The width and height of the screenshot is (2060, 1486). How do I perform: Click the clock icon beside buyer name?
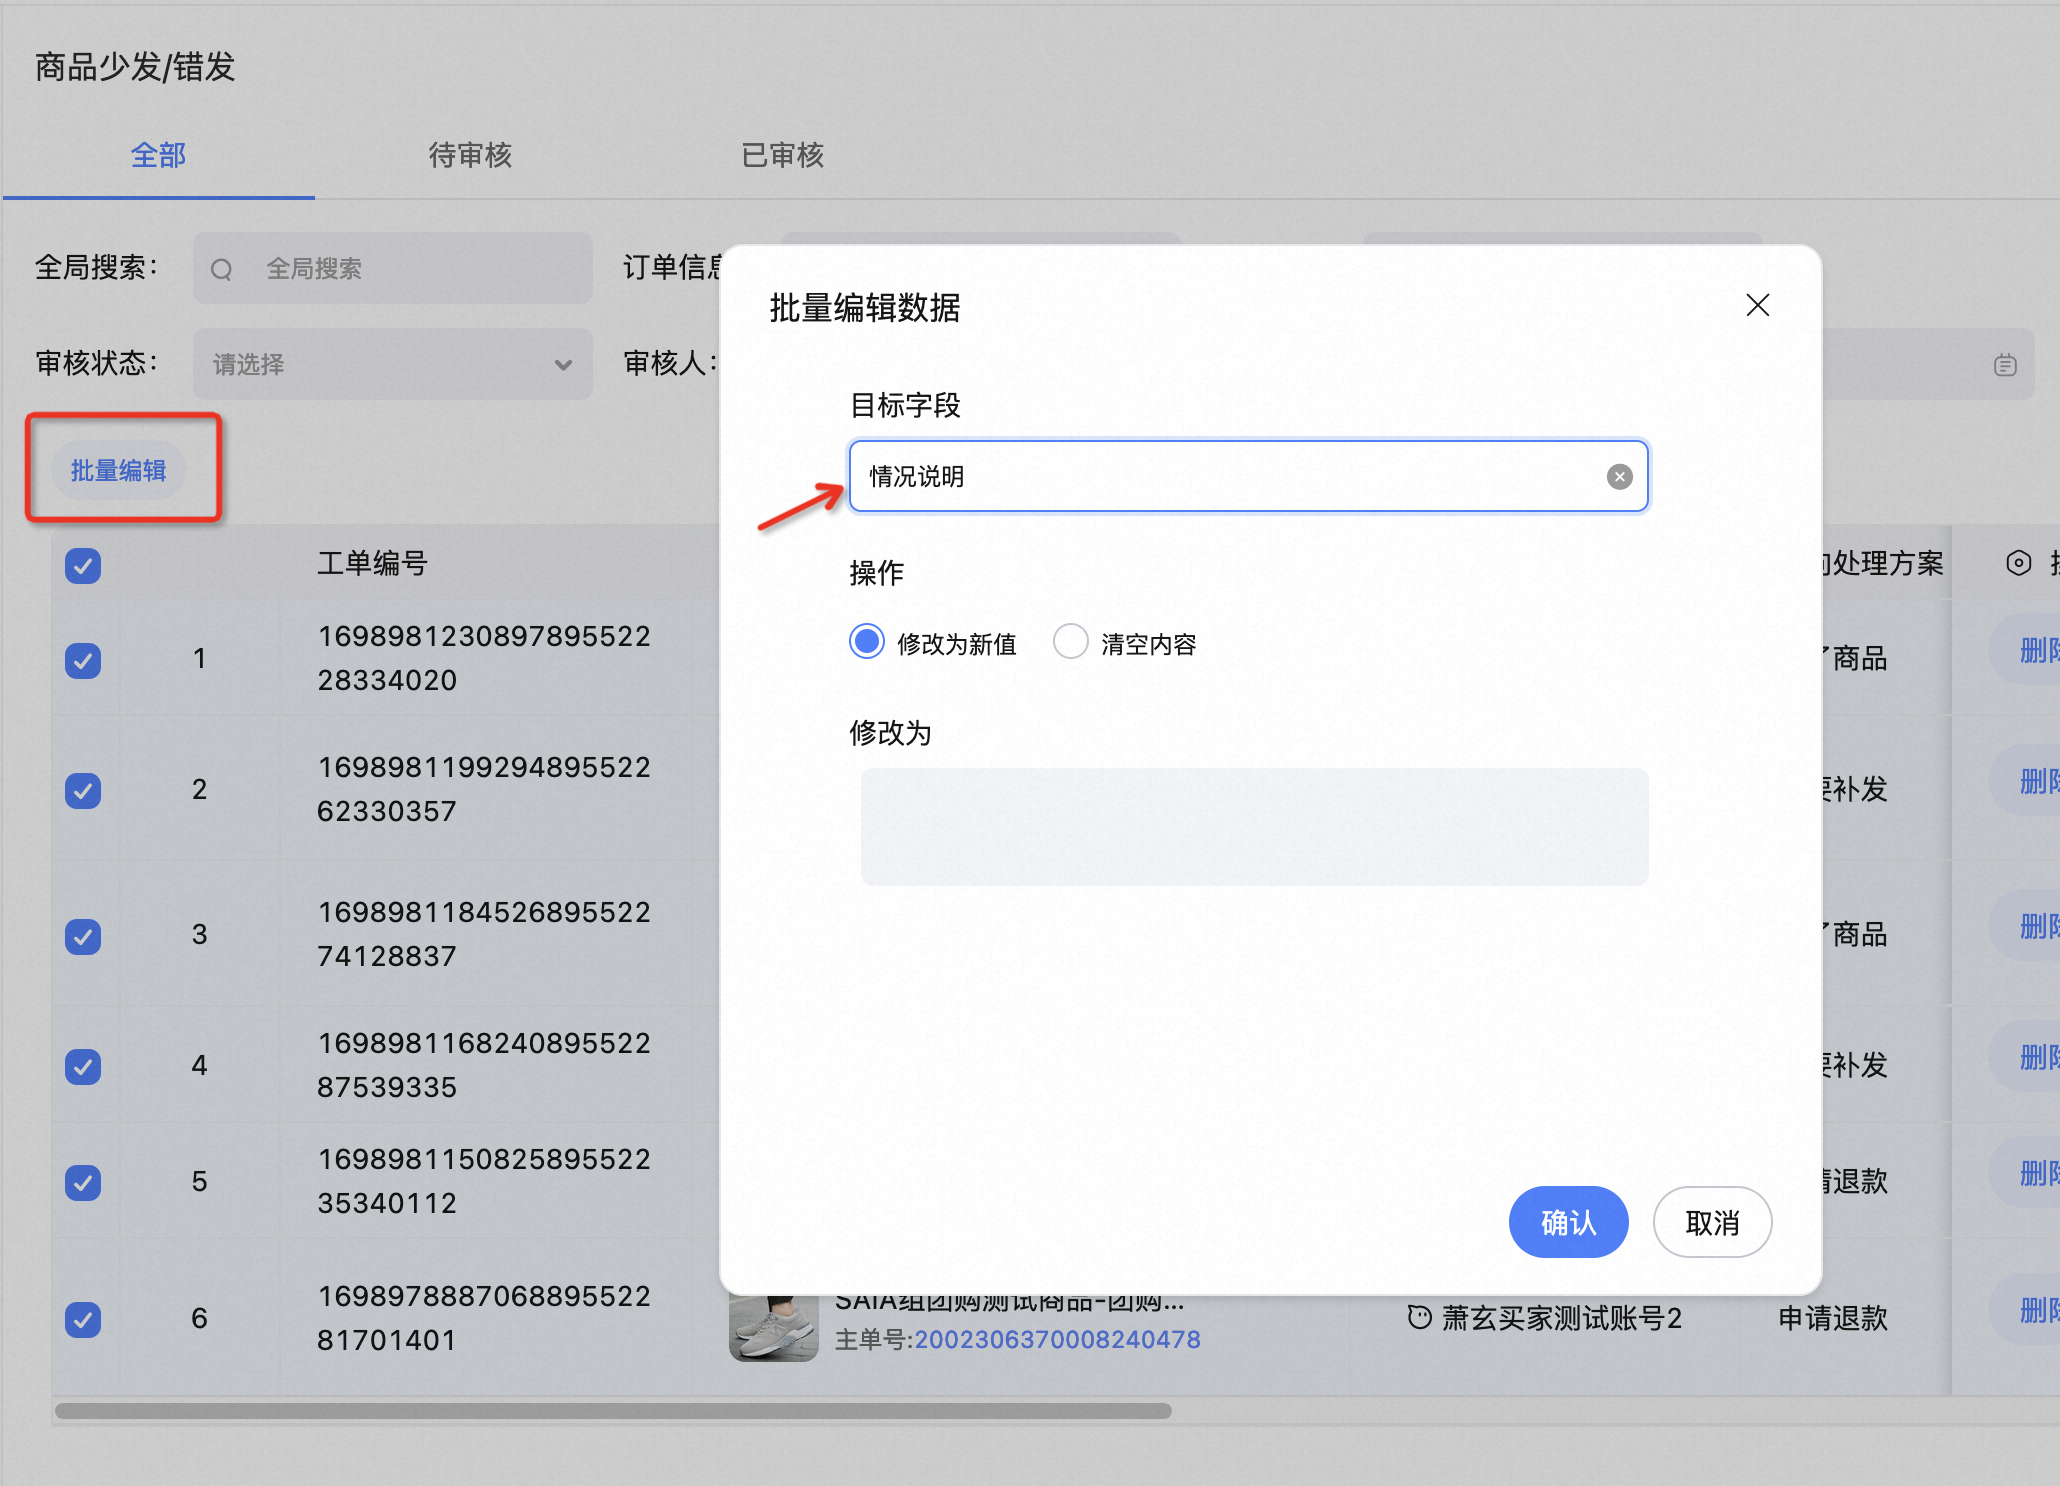coord(1419,1317)
